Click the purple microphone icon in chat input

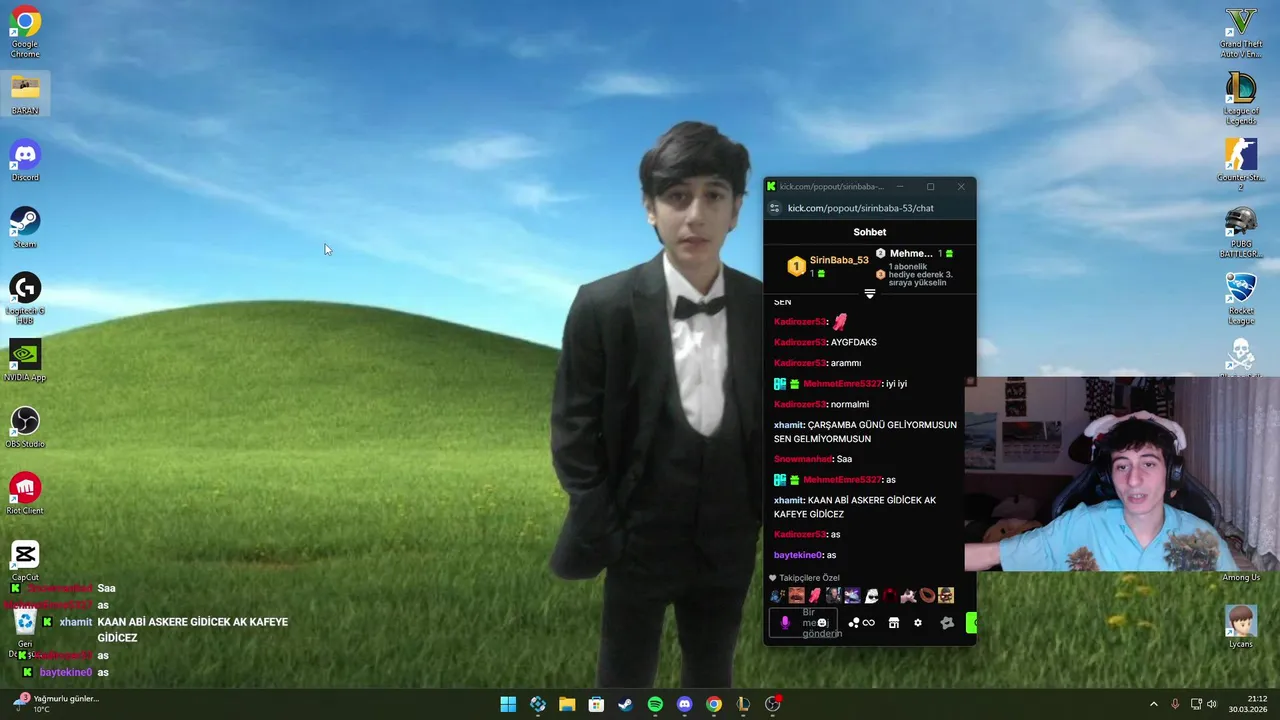point(785,623)
